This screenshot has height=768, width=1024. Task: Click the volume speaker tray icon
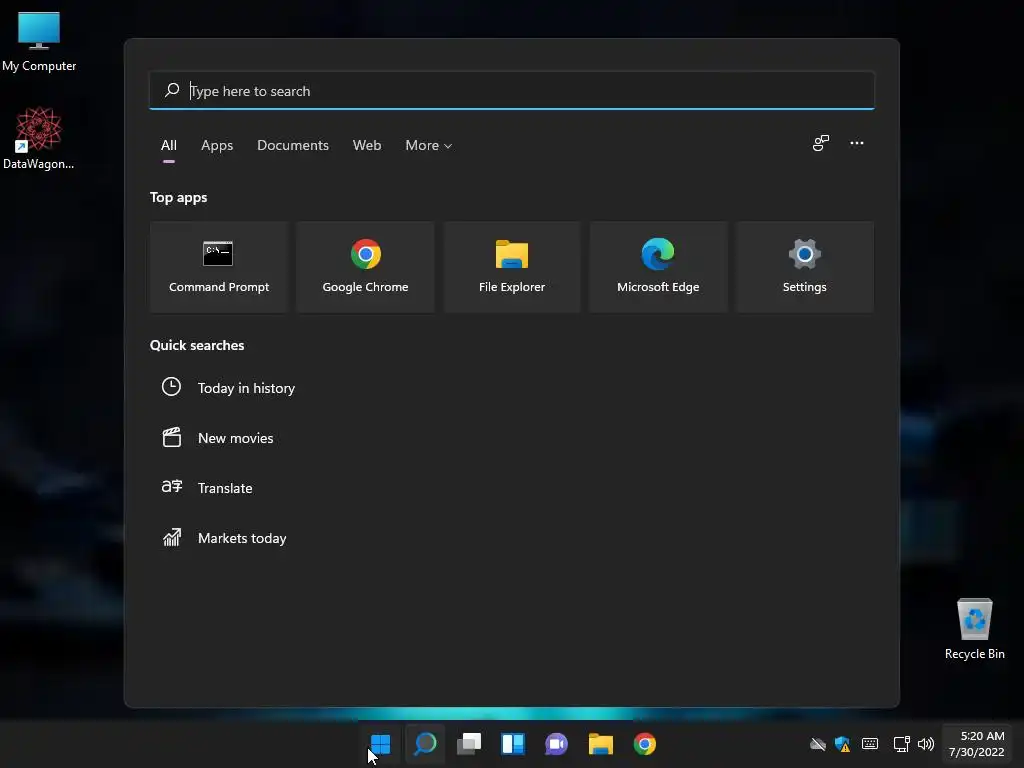point(925,744)
